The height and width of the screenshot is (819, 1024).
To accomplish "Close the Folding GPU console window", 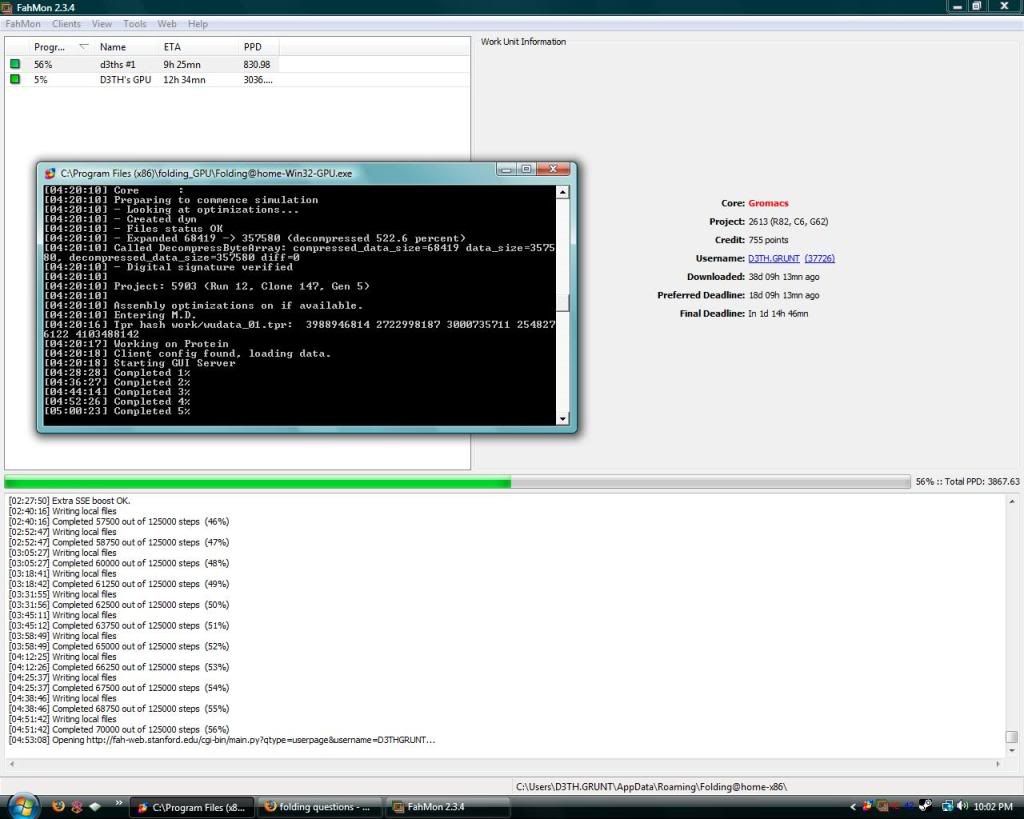I will coord(554,169).
